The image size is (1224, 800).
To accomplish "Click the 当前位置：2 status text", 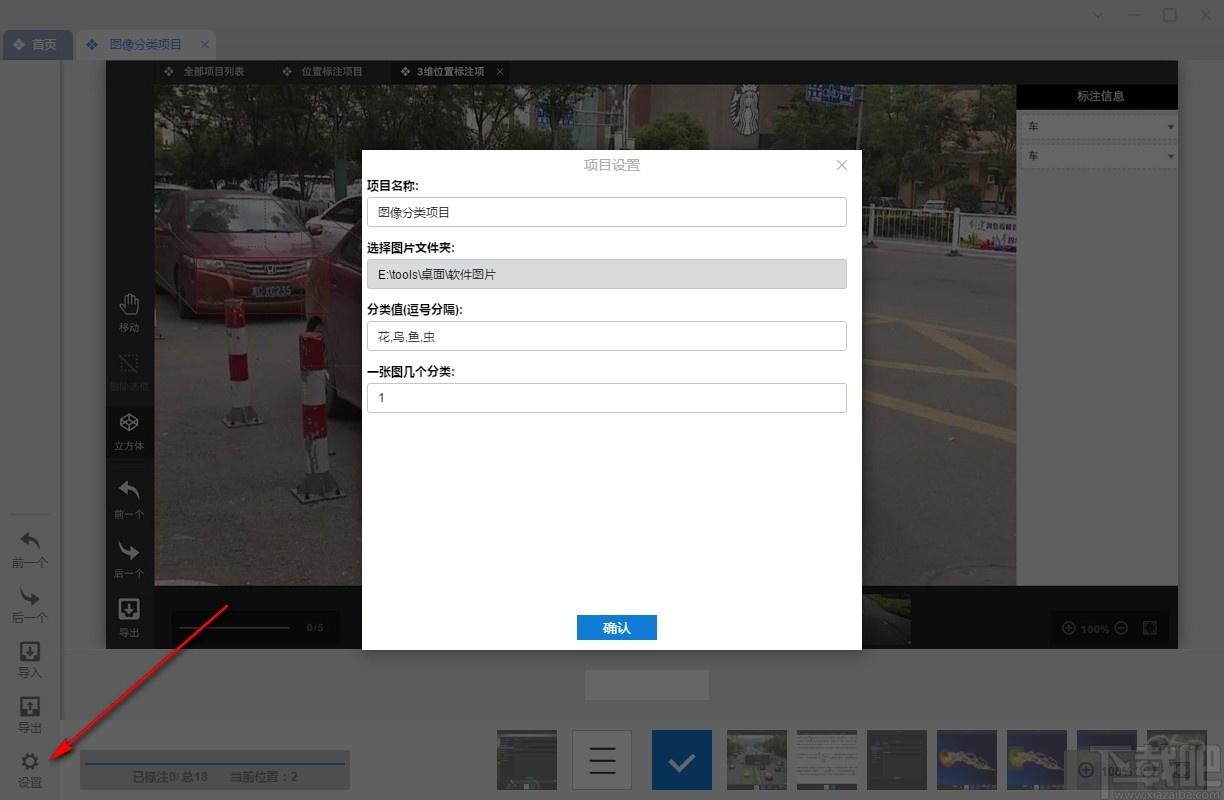I will 264,777.
